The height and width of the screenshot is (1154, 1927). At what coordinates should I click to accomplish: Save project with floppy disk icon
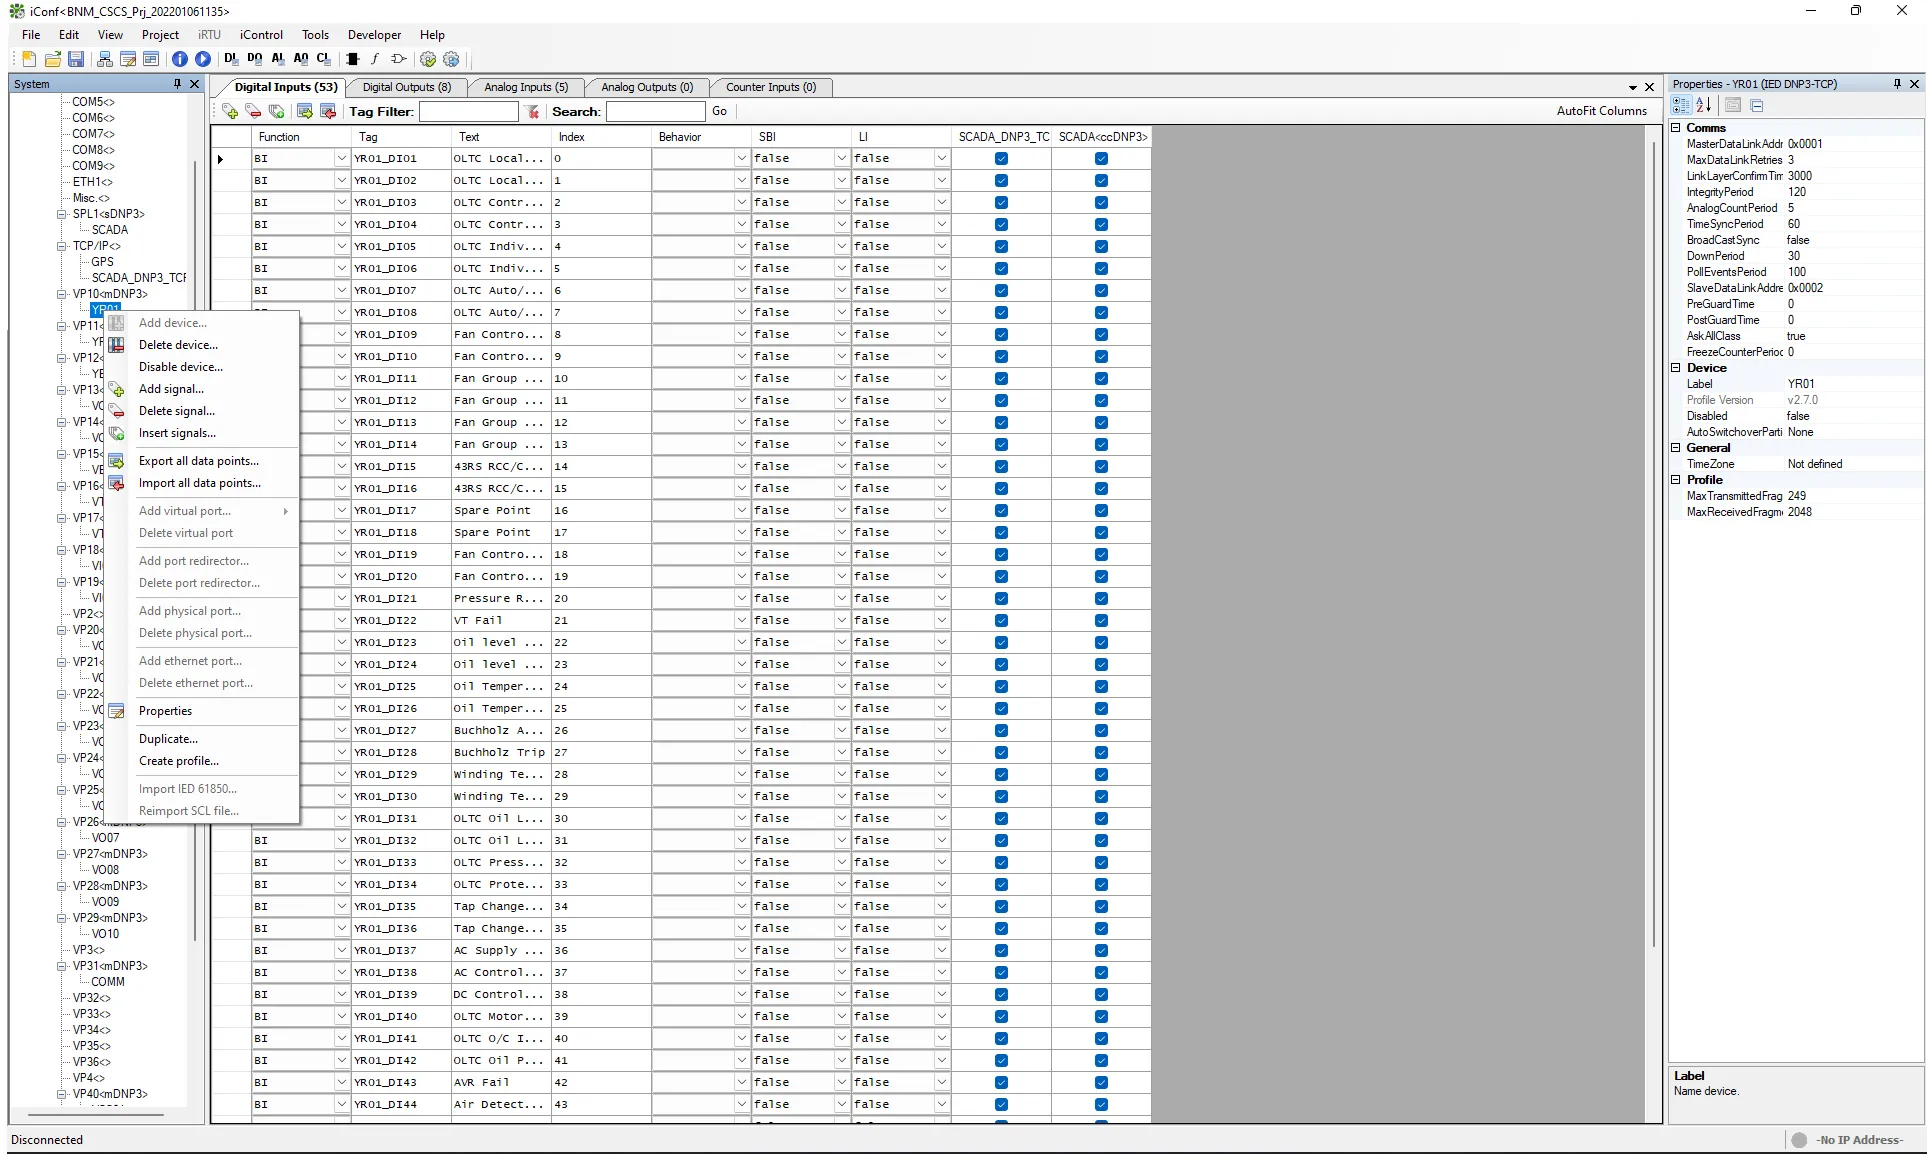[x=76, y=60]
